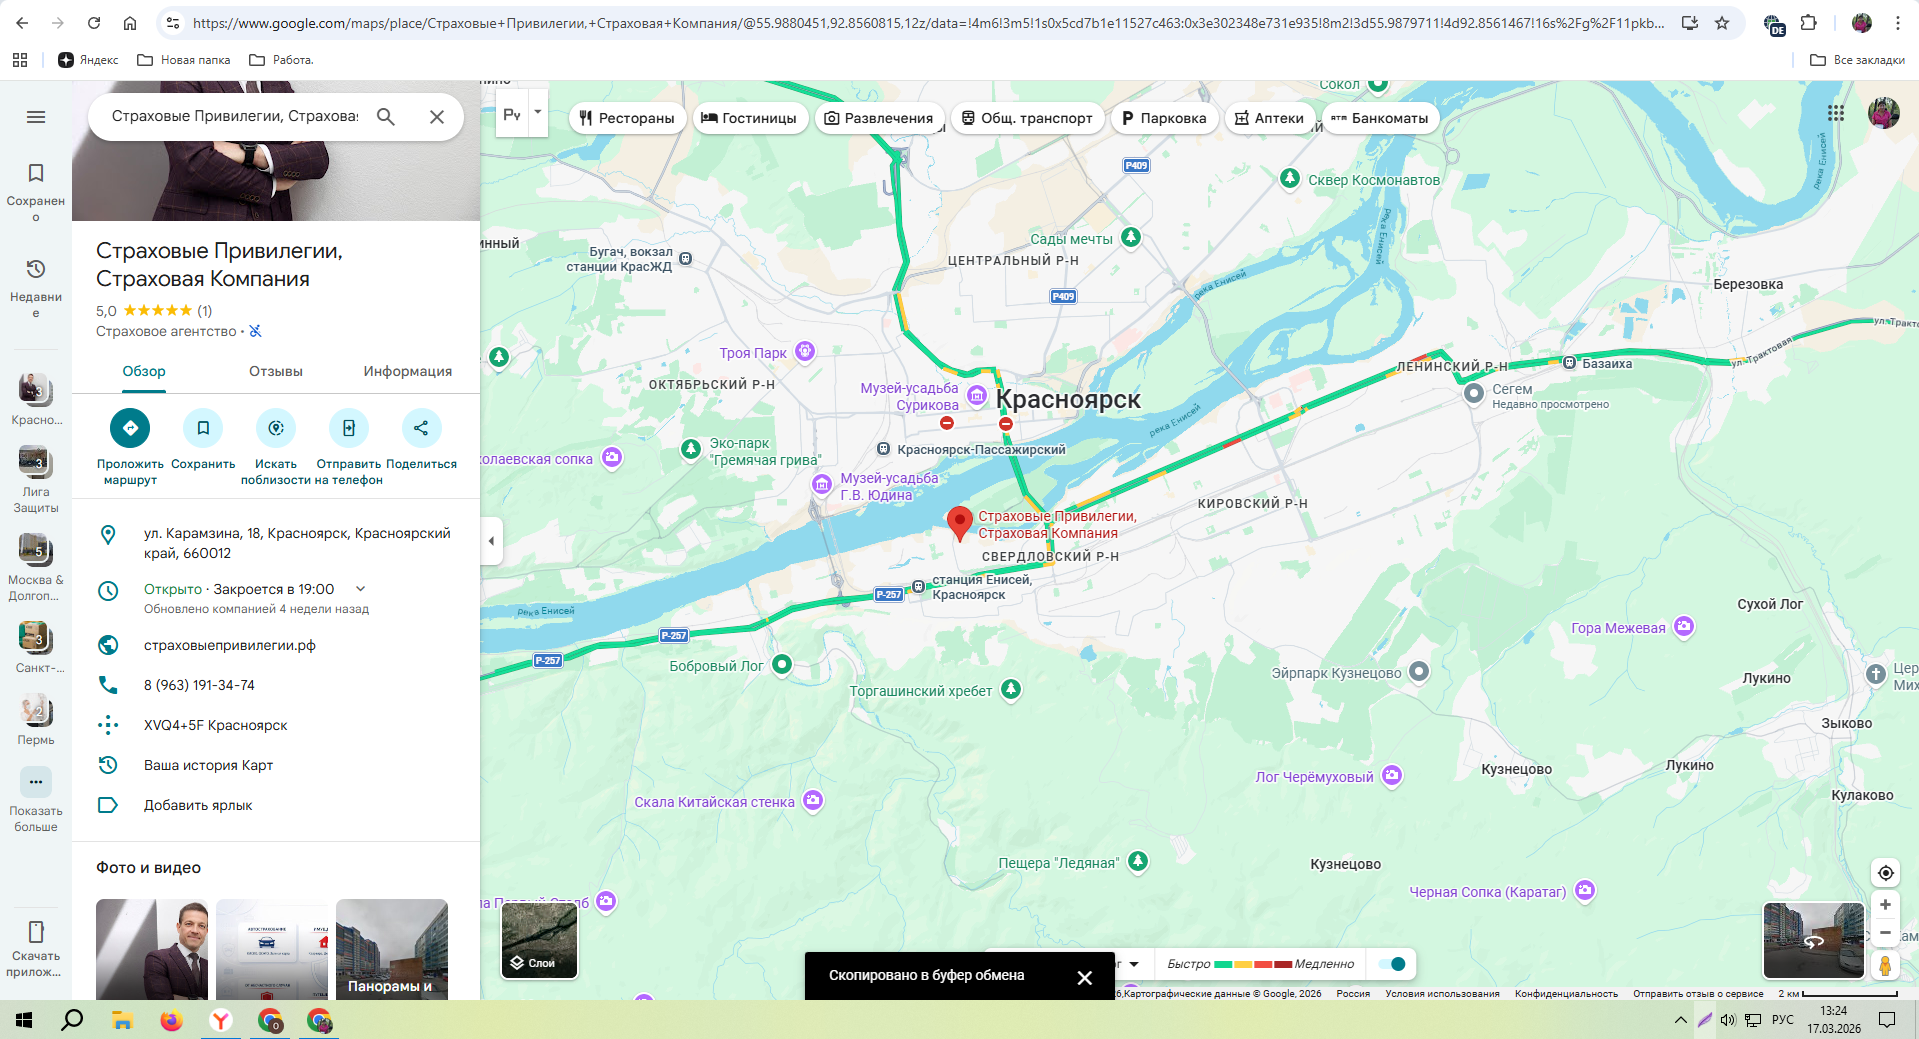This screenshot has width=1919, height=1039.
Task: Show my current location
Action: pos(1885,873)
